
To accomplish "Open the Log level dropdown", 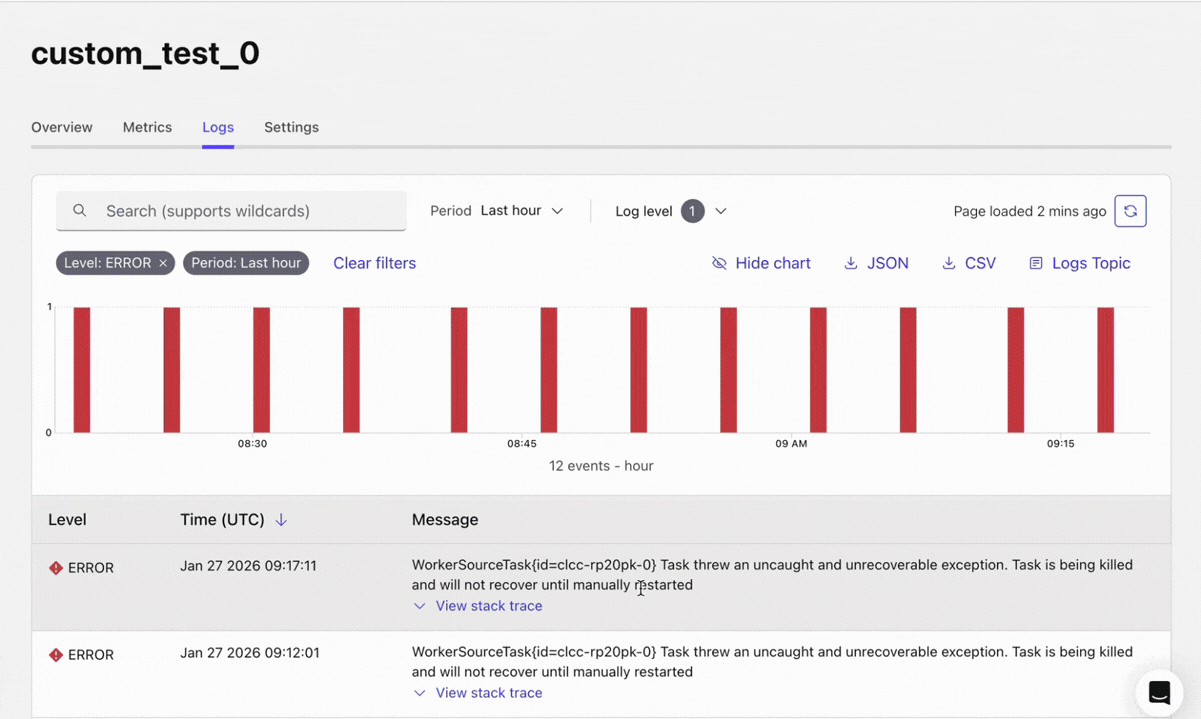I will [671, 211].
